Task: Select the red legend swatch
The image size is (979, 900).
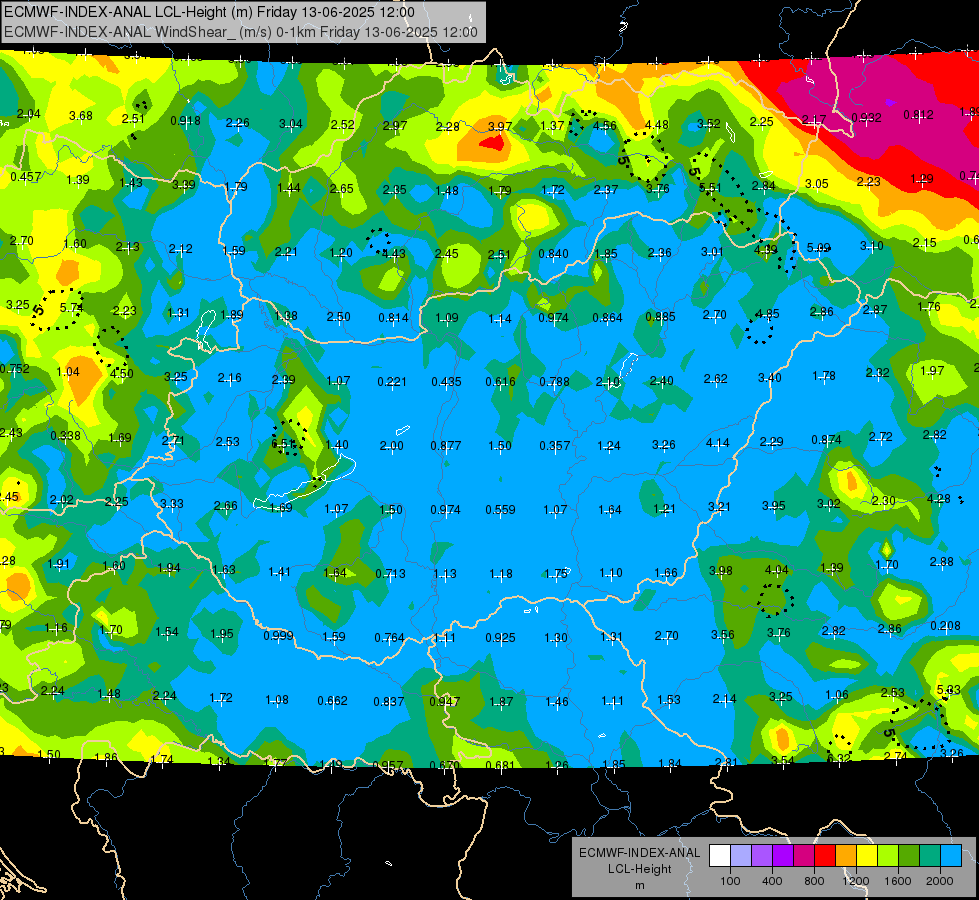Action: coord(825,855)
